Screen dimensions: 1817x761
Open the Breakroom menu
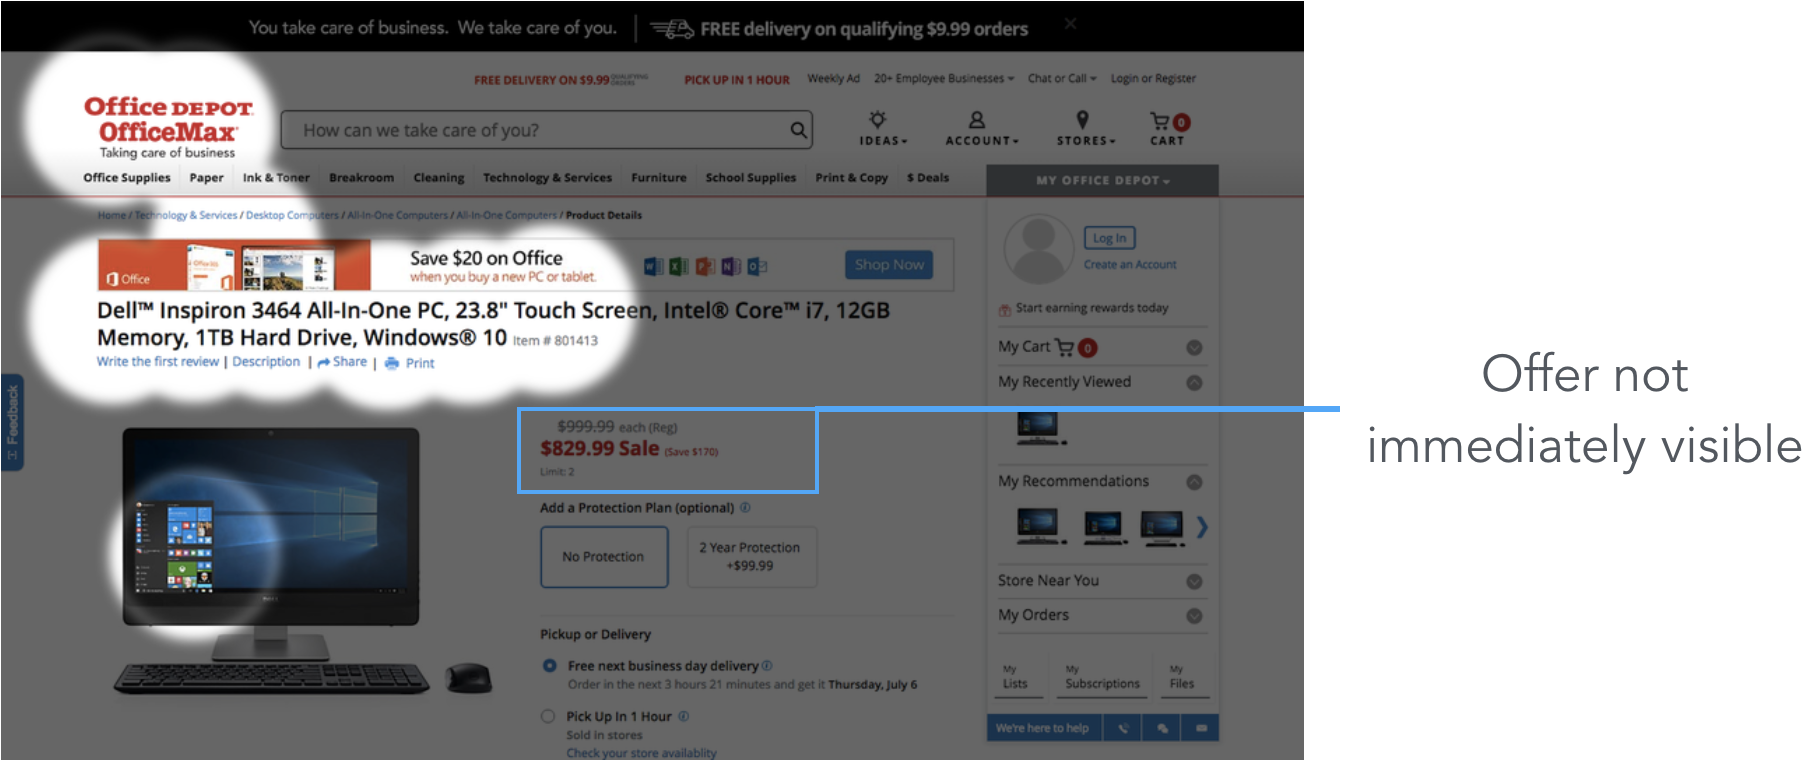[361, 178]
